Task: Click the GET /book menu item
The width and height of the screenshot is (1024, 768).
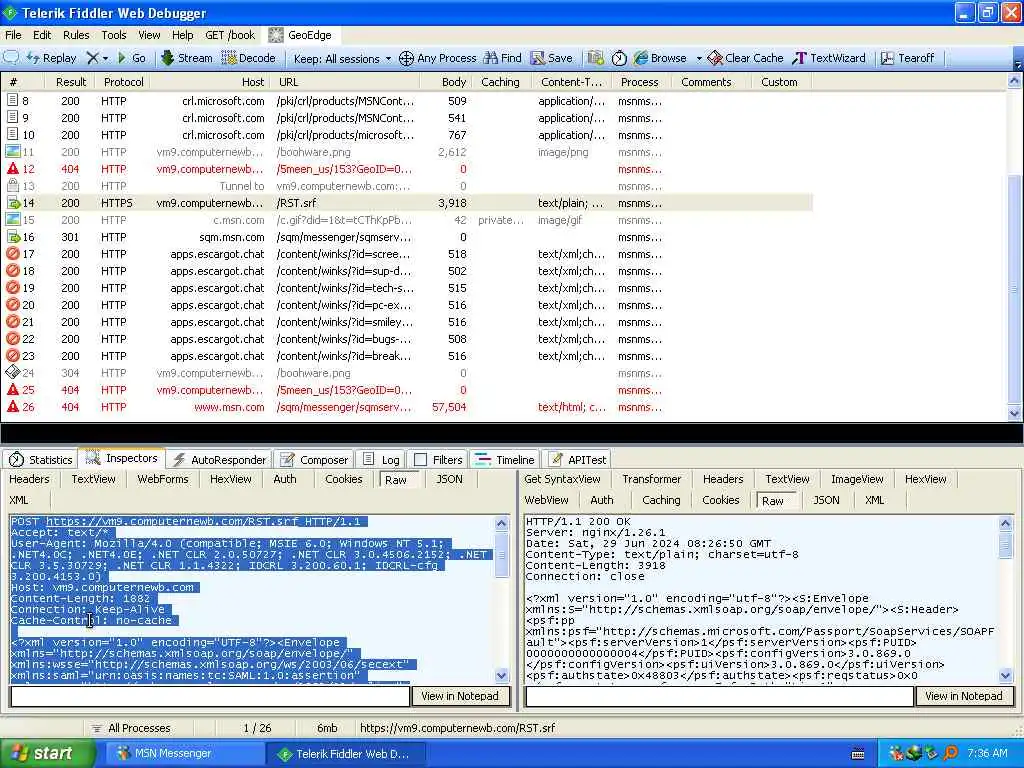Action: pos(230,35)
